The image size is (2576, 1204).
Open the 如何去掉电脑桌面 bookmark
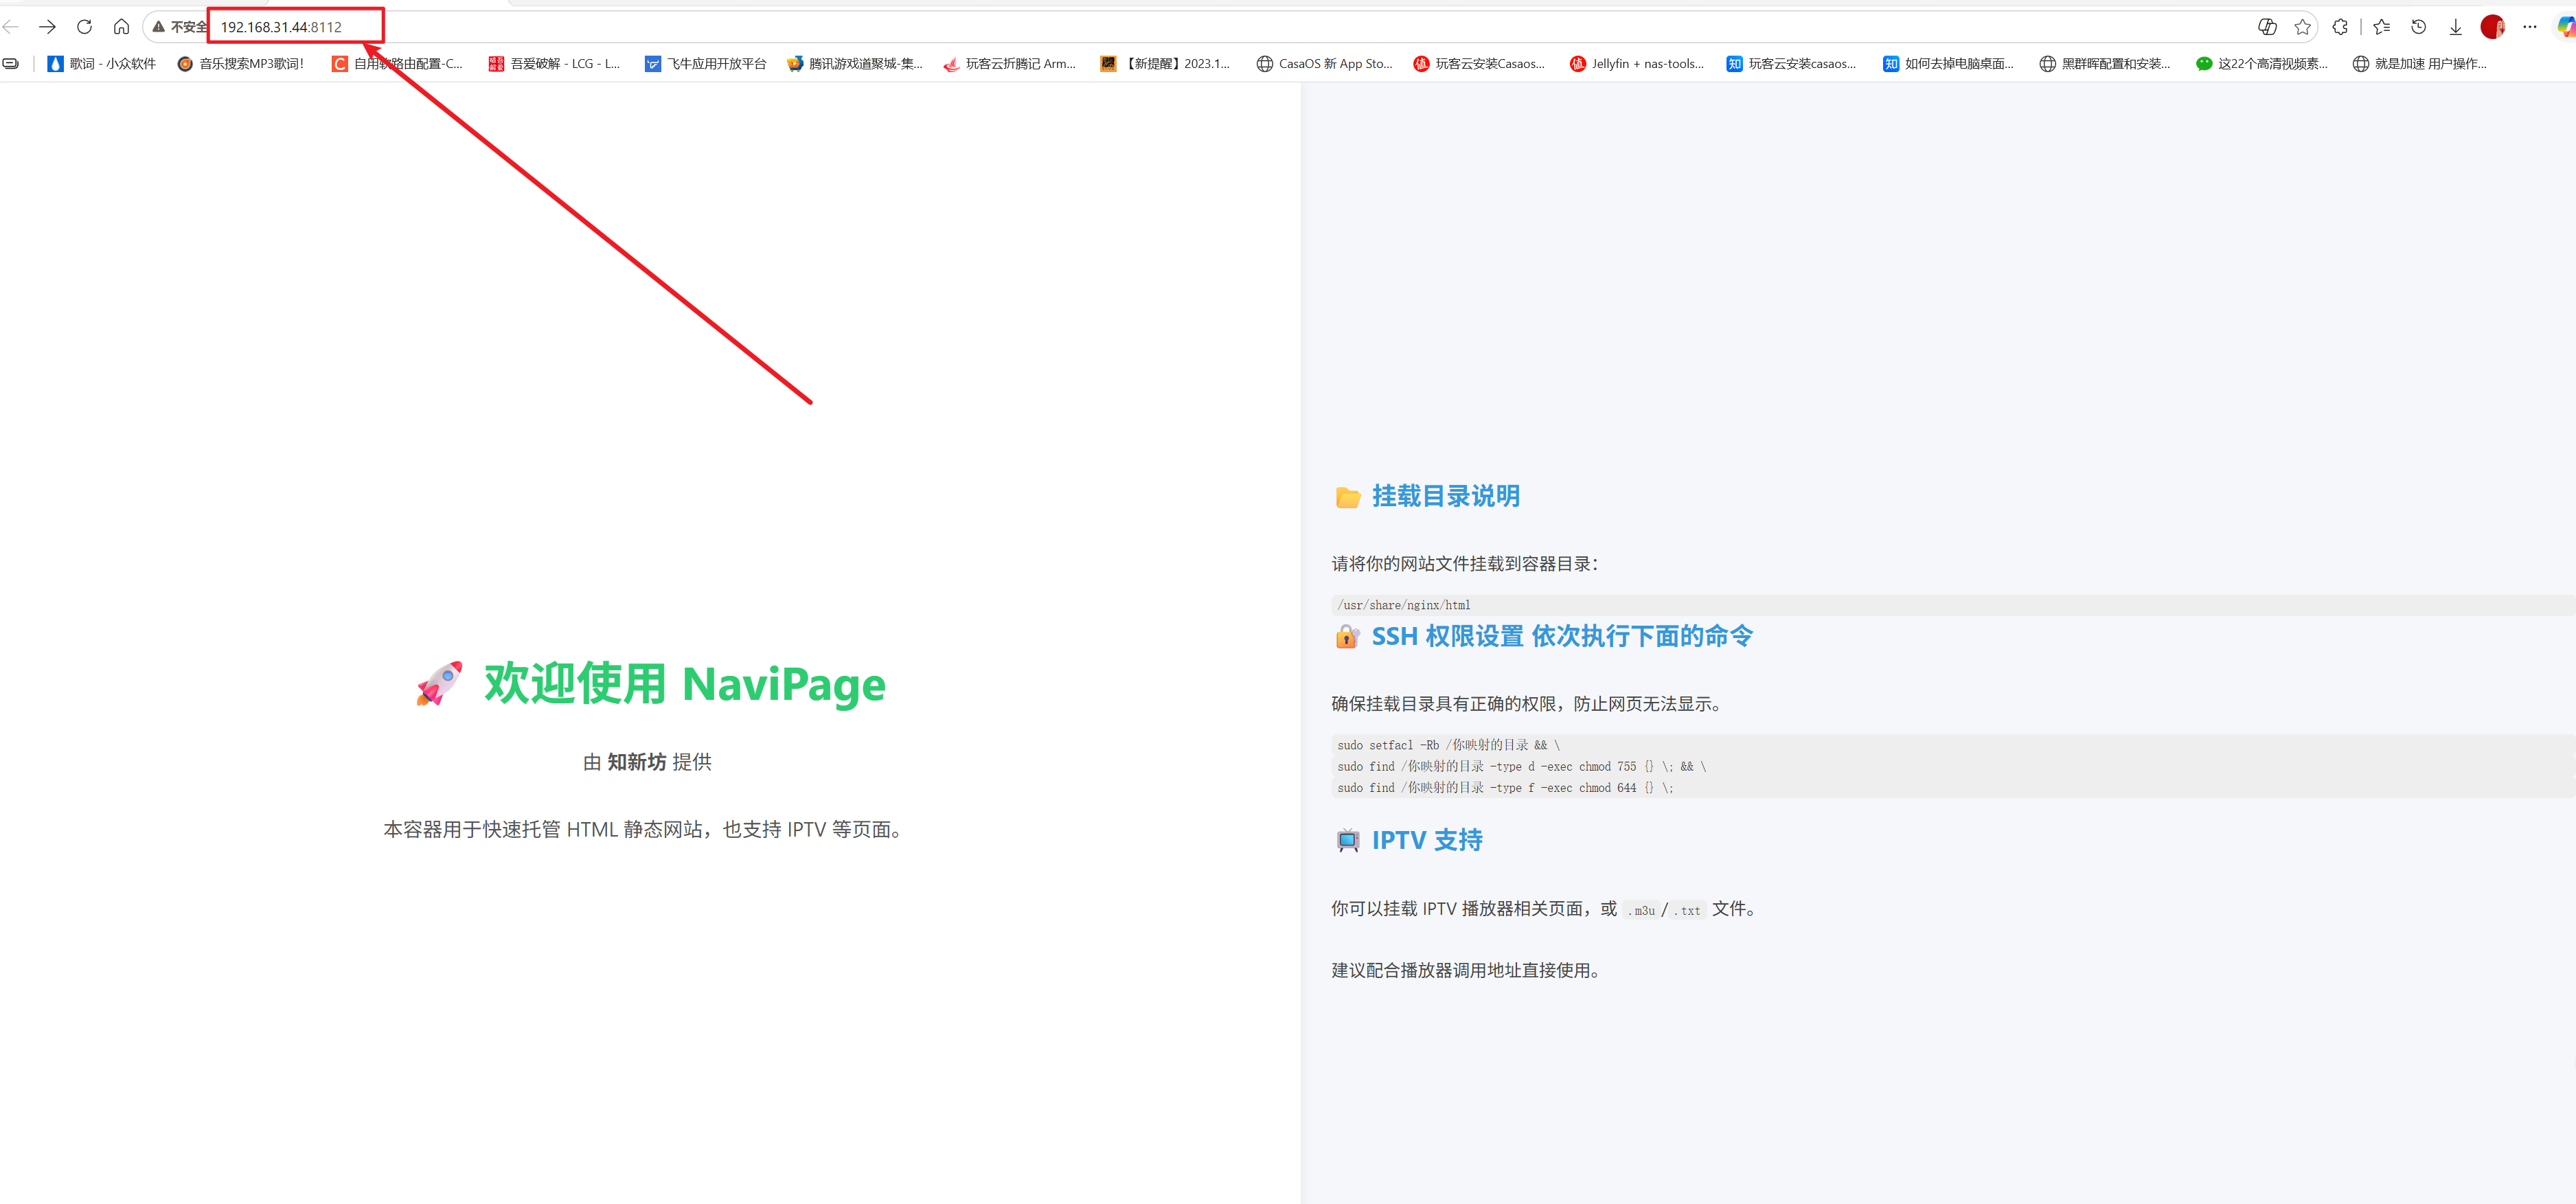tap(1949, 64)
